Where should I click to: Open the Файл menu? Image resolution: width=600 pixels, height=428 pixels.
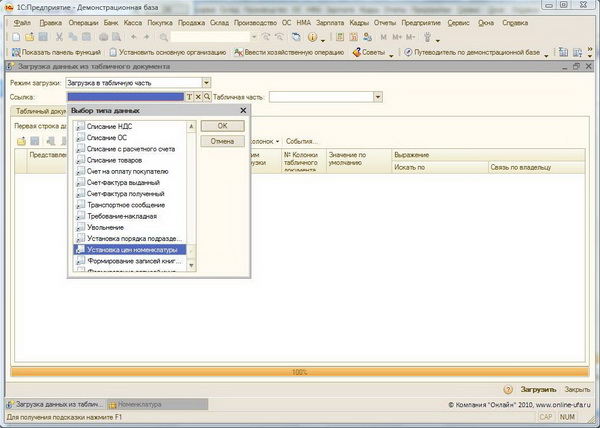[x=22, y=23]
